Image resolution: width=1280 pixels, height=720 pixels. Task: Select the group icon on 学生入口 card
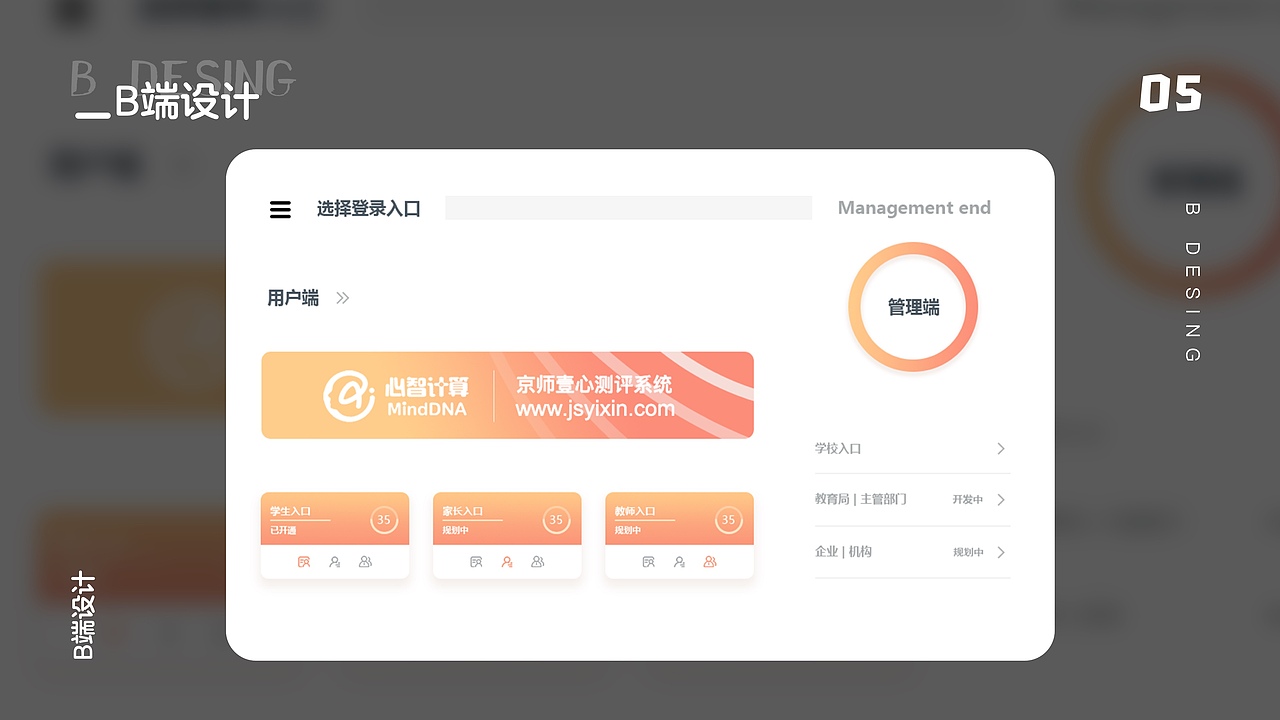pyautogui.click(x=366, y=562)
